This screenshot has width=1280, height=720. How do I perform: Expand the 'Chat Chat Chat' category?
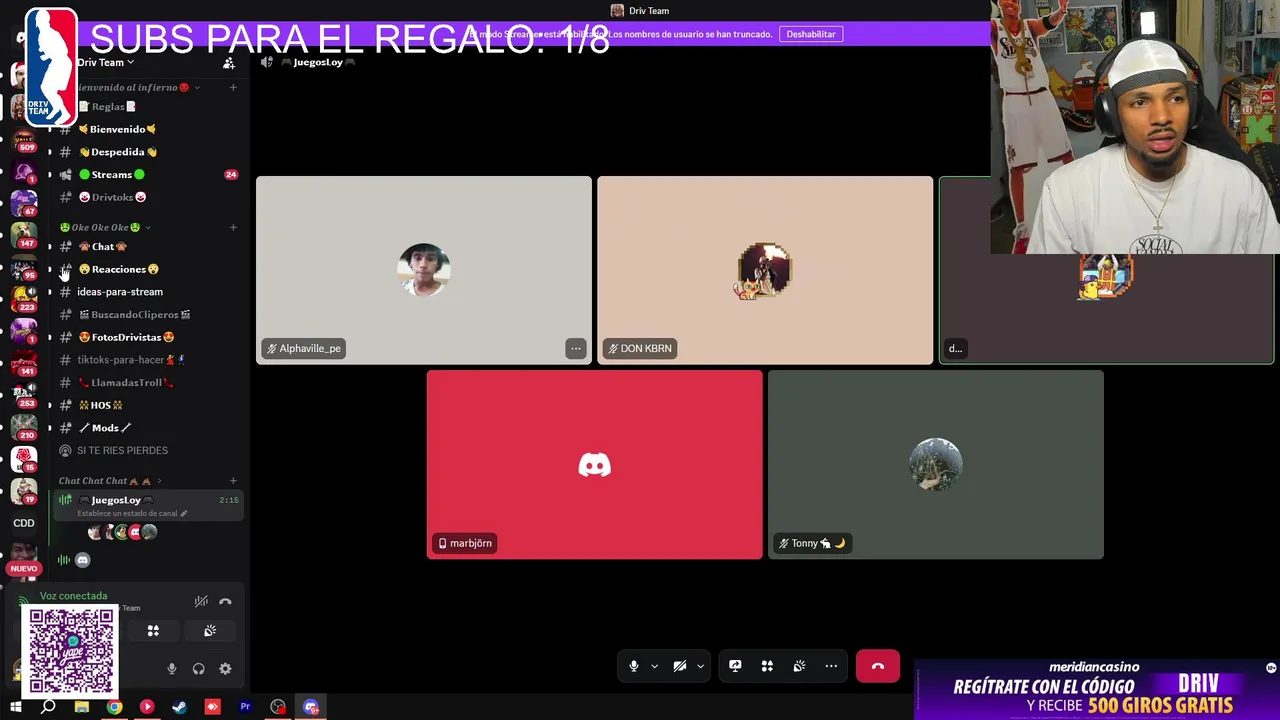[110, 481]
